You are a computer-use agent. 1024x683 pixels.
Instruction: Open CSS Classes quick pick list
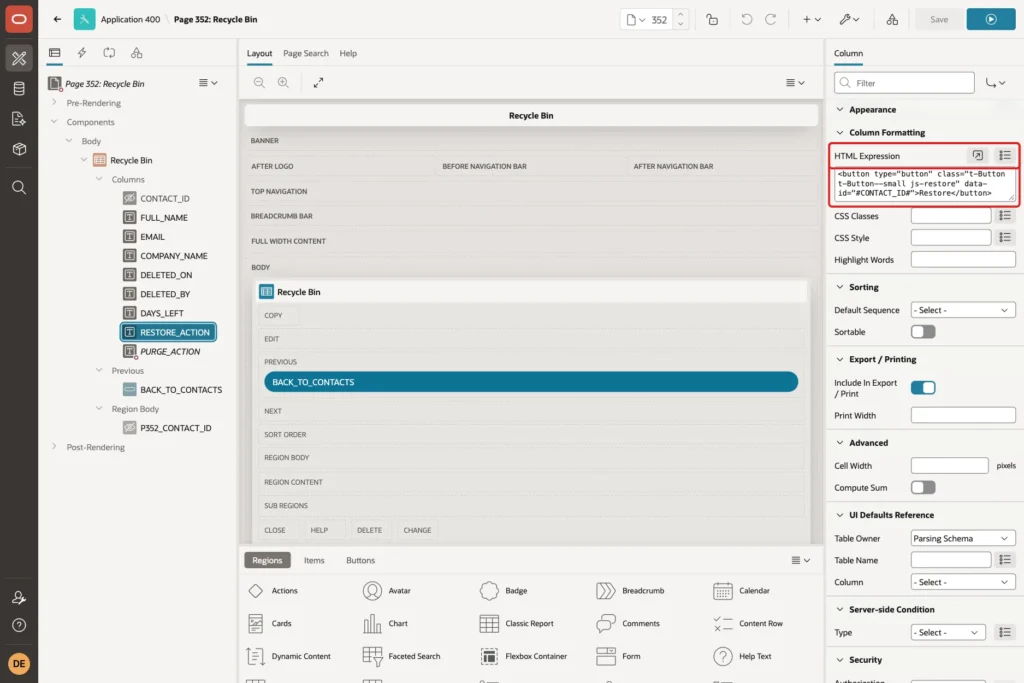tap(1005, 215)
